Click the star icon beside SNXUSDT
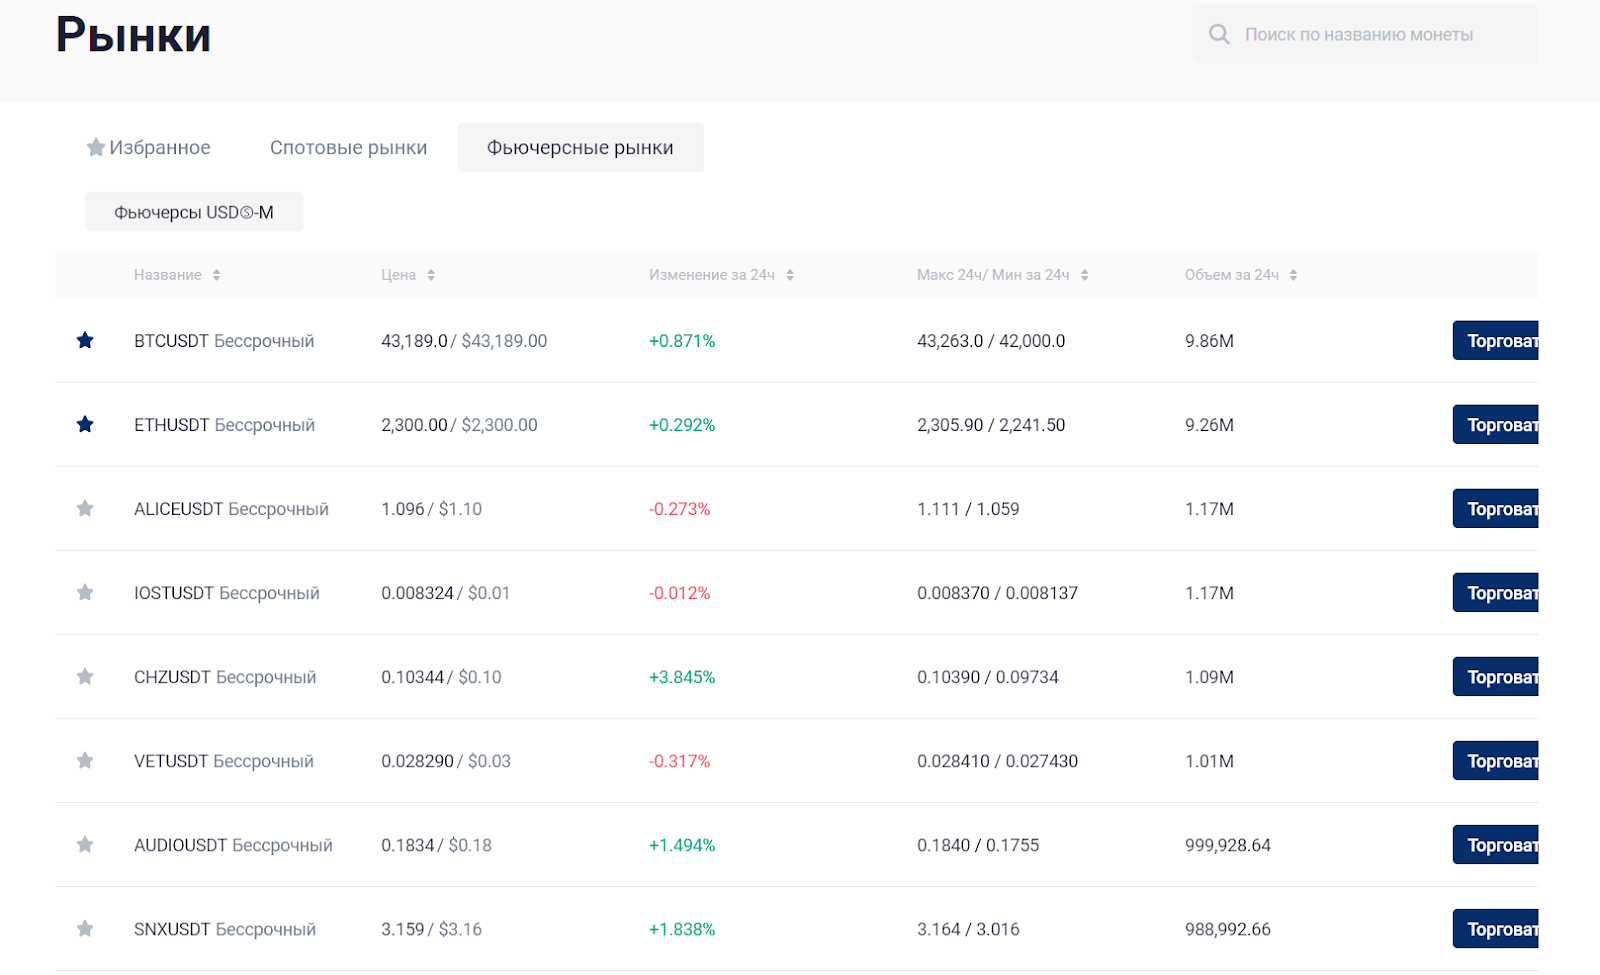1600x975 pixels. (x=85, y=929)
